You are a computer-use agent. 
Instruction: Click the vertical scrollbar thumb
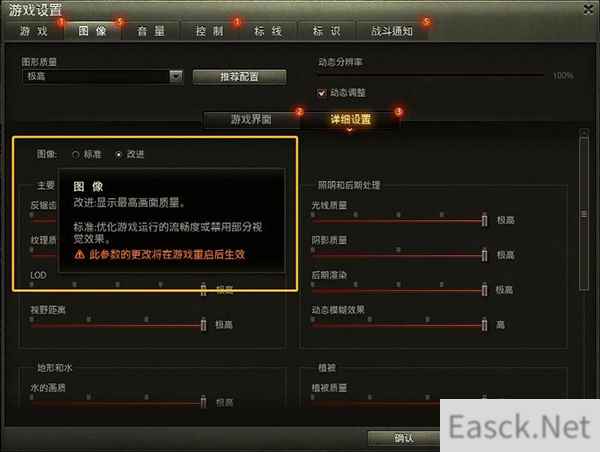click(584, 214)
